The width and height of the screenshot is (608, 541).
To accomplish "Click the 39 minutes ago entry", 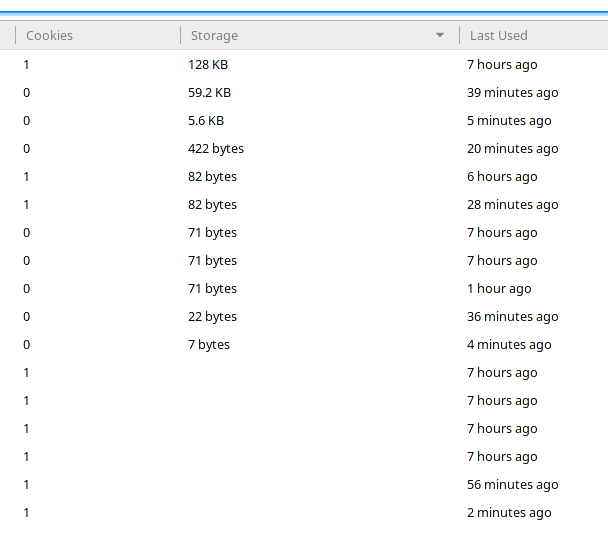I will (513, 93).
